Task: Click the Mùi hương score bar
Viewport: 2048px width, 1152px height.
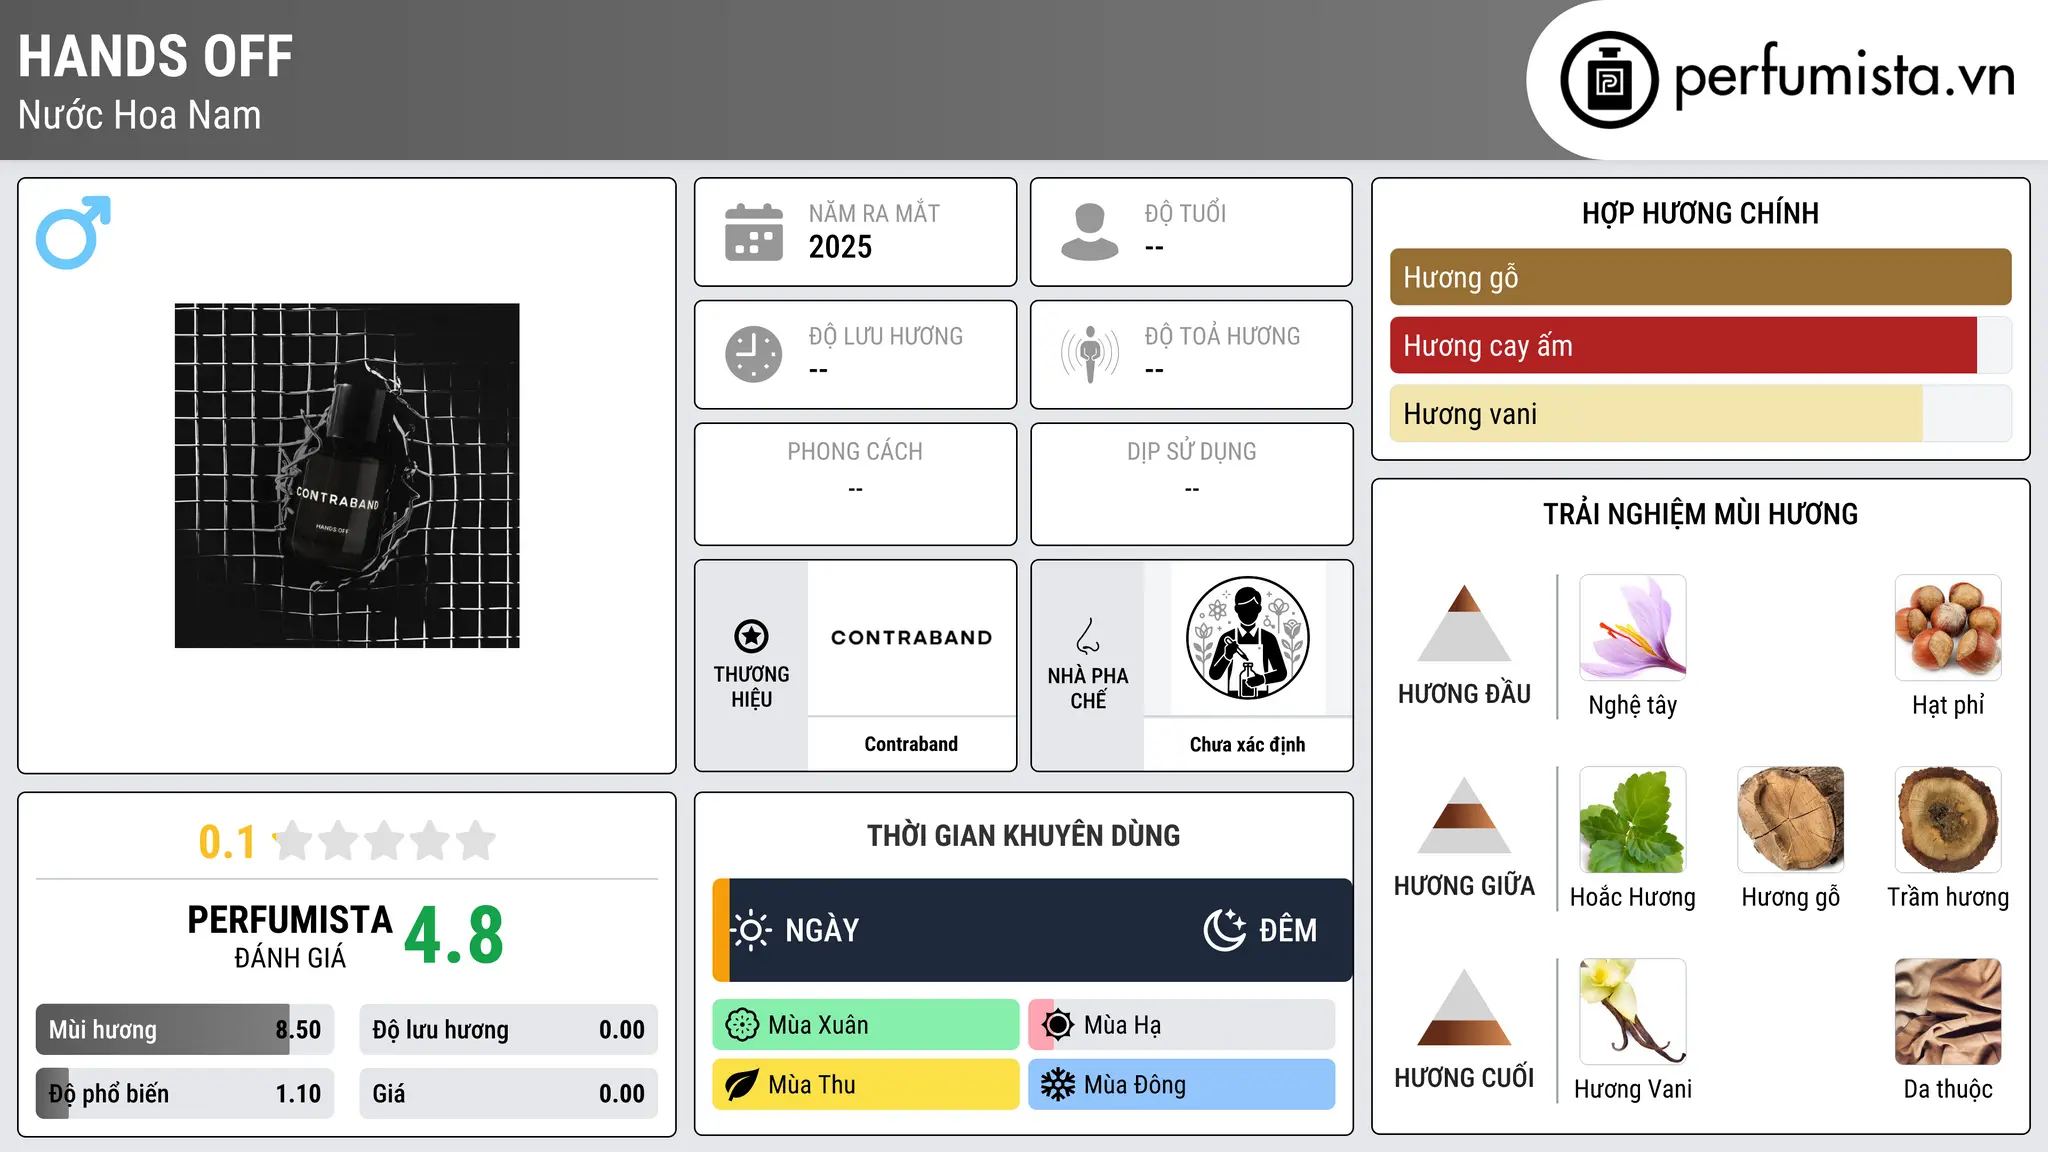Action: coord(185,1030)
